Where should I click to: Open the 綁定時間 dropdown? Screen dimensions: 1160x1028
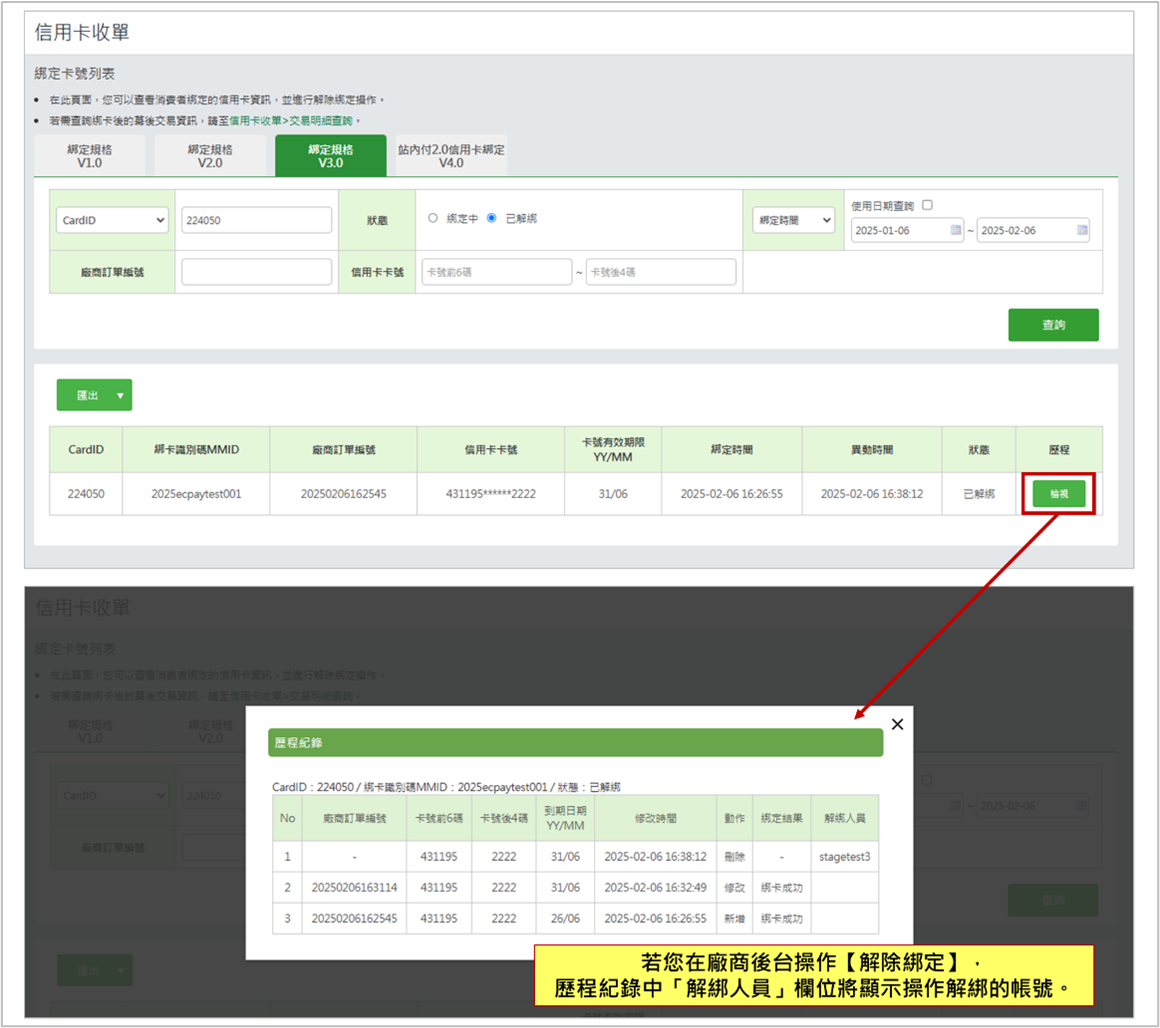tap(793, 220)
